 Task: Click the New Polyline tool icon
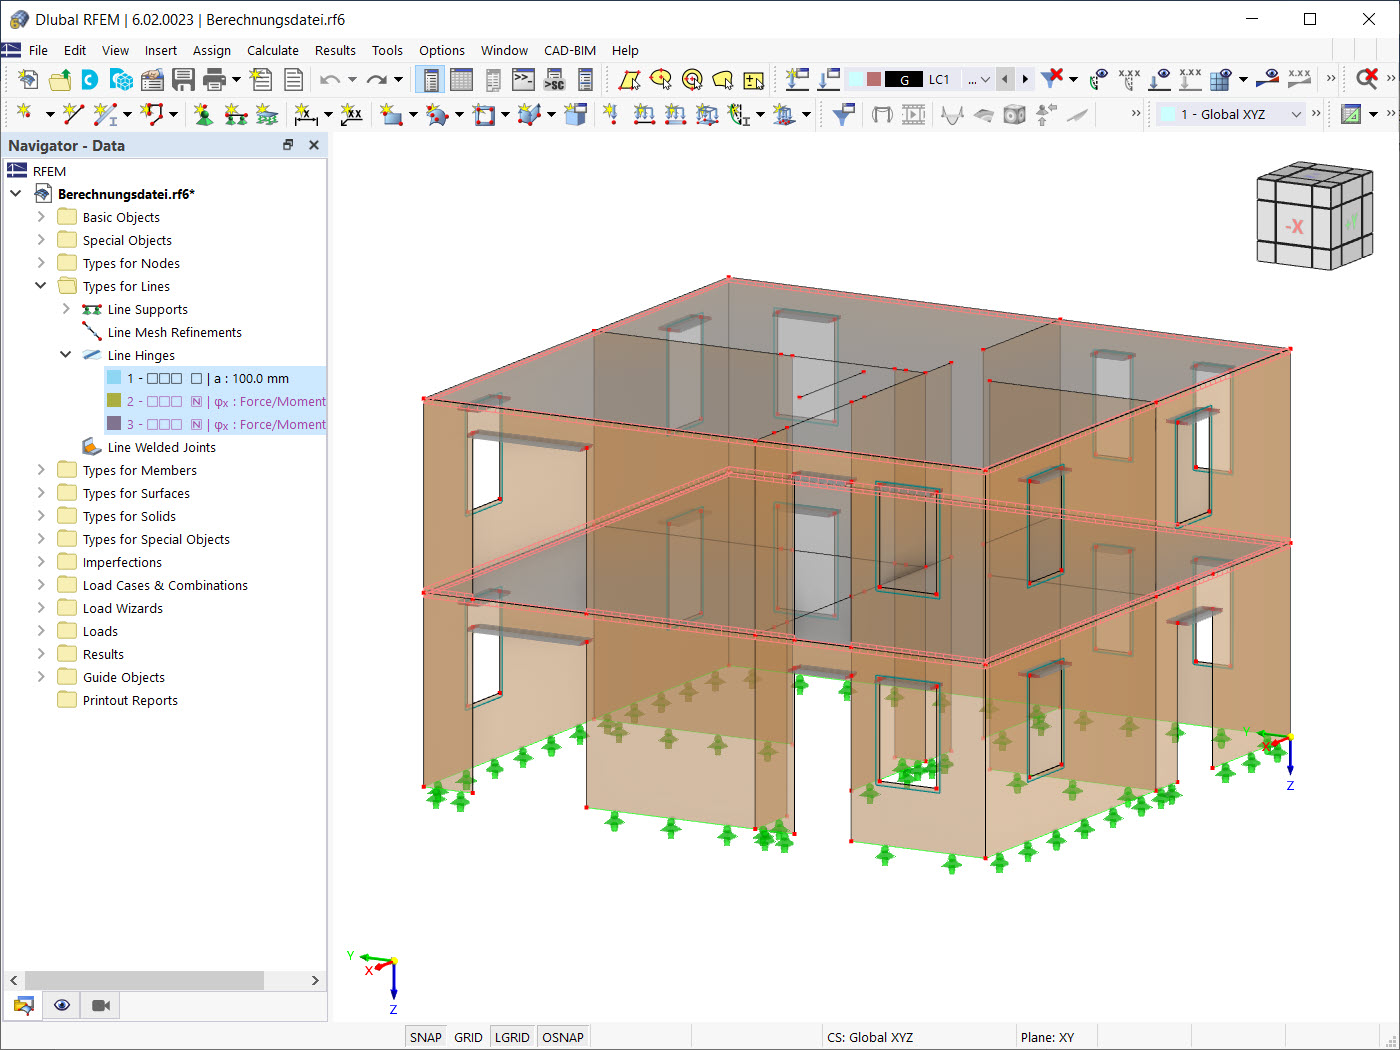pyautogui.click(x=153, y=115)
